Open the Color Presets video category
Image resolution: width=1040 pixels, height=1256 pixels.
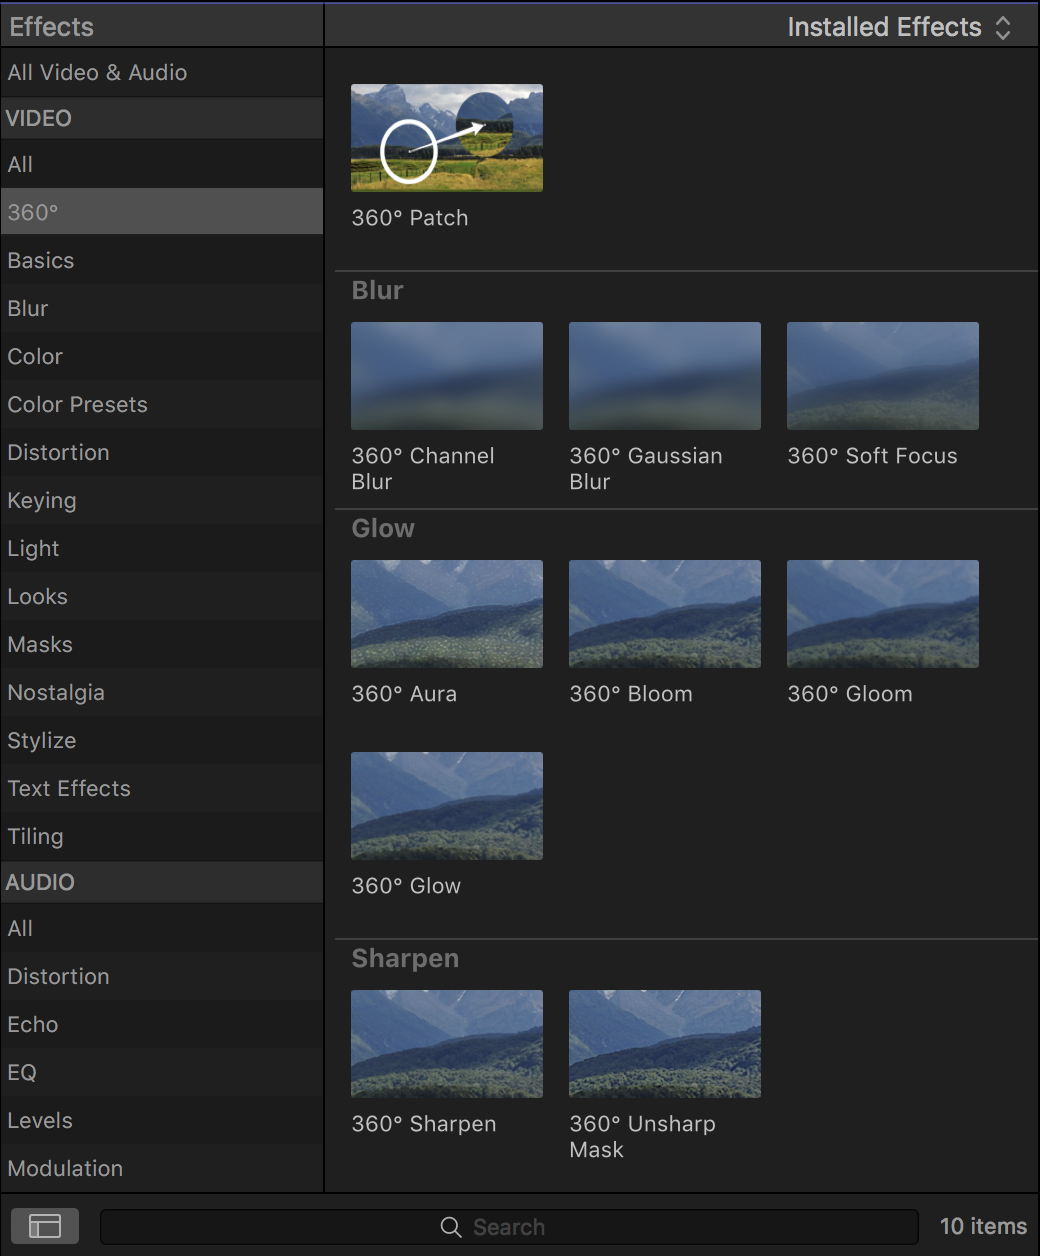[x=162, y=404]
